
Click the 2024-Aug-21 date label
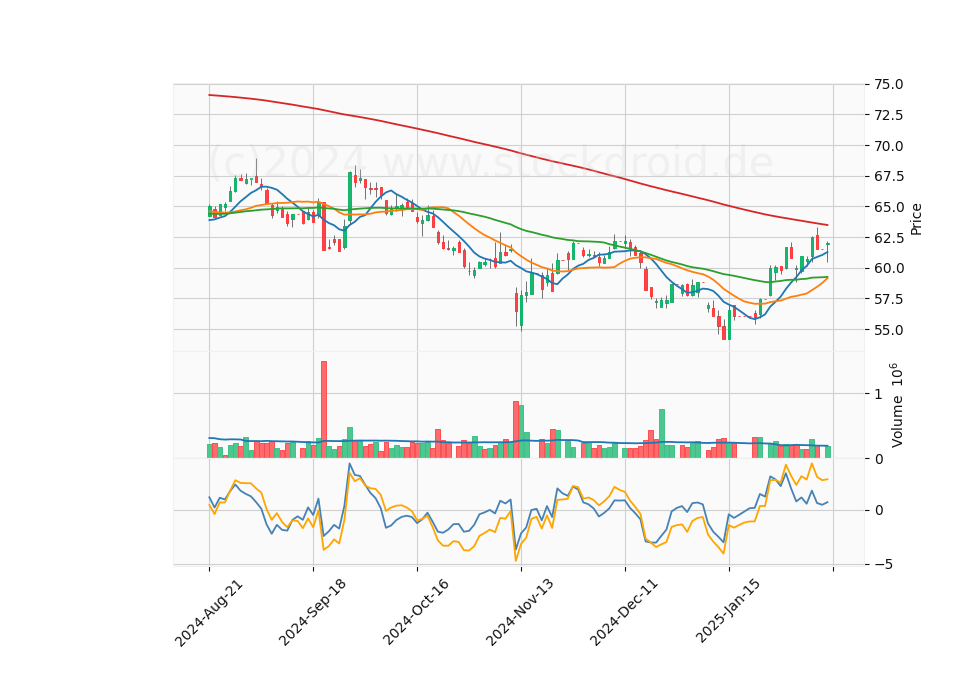click(x=209, y=613)
